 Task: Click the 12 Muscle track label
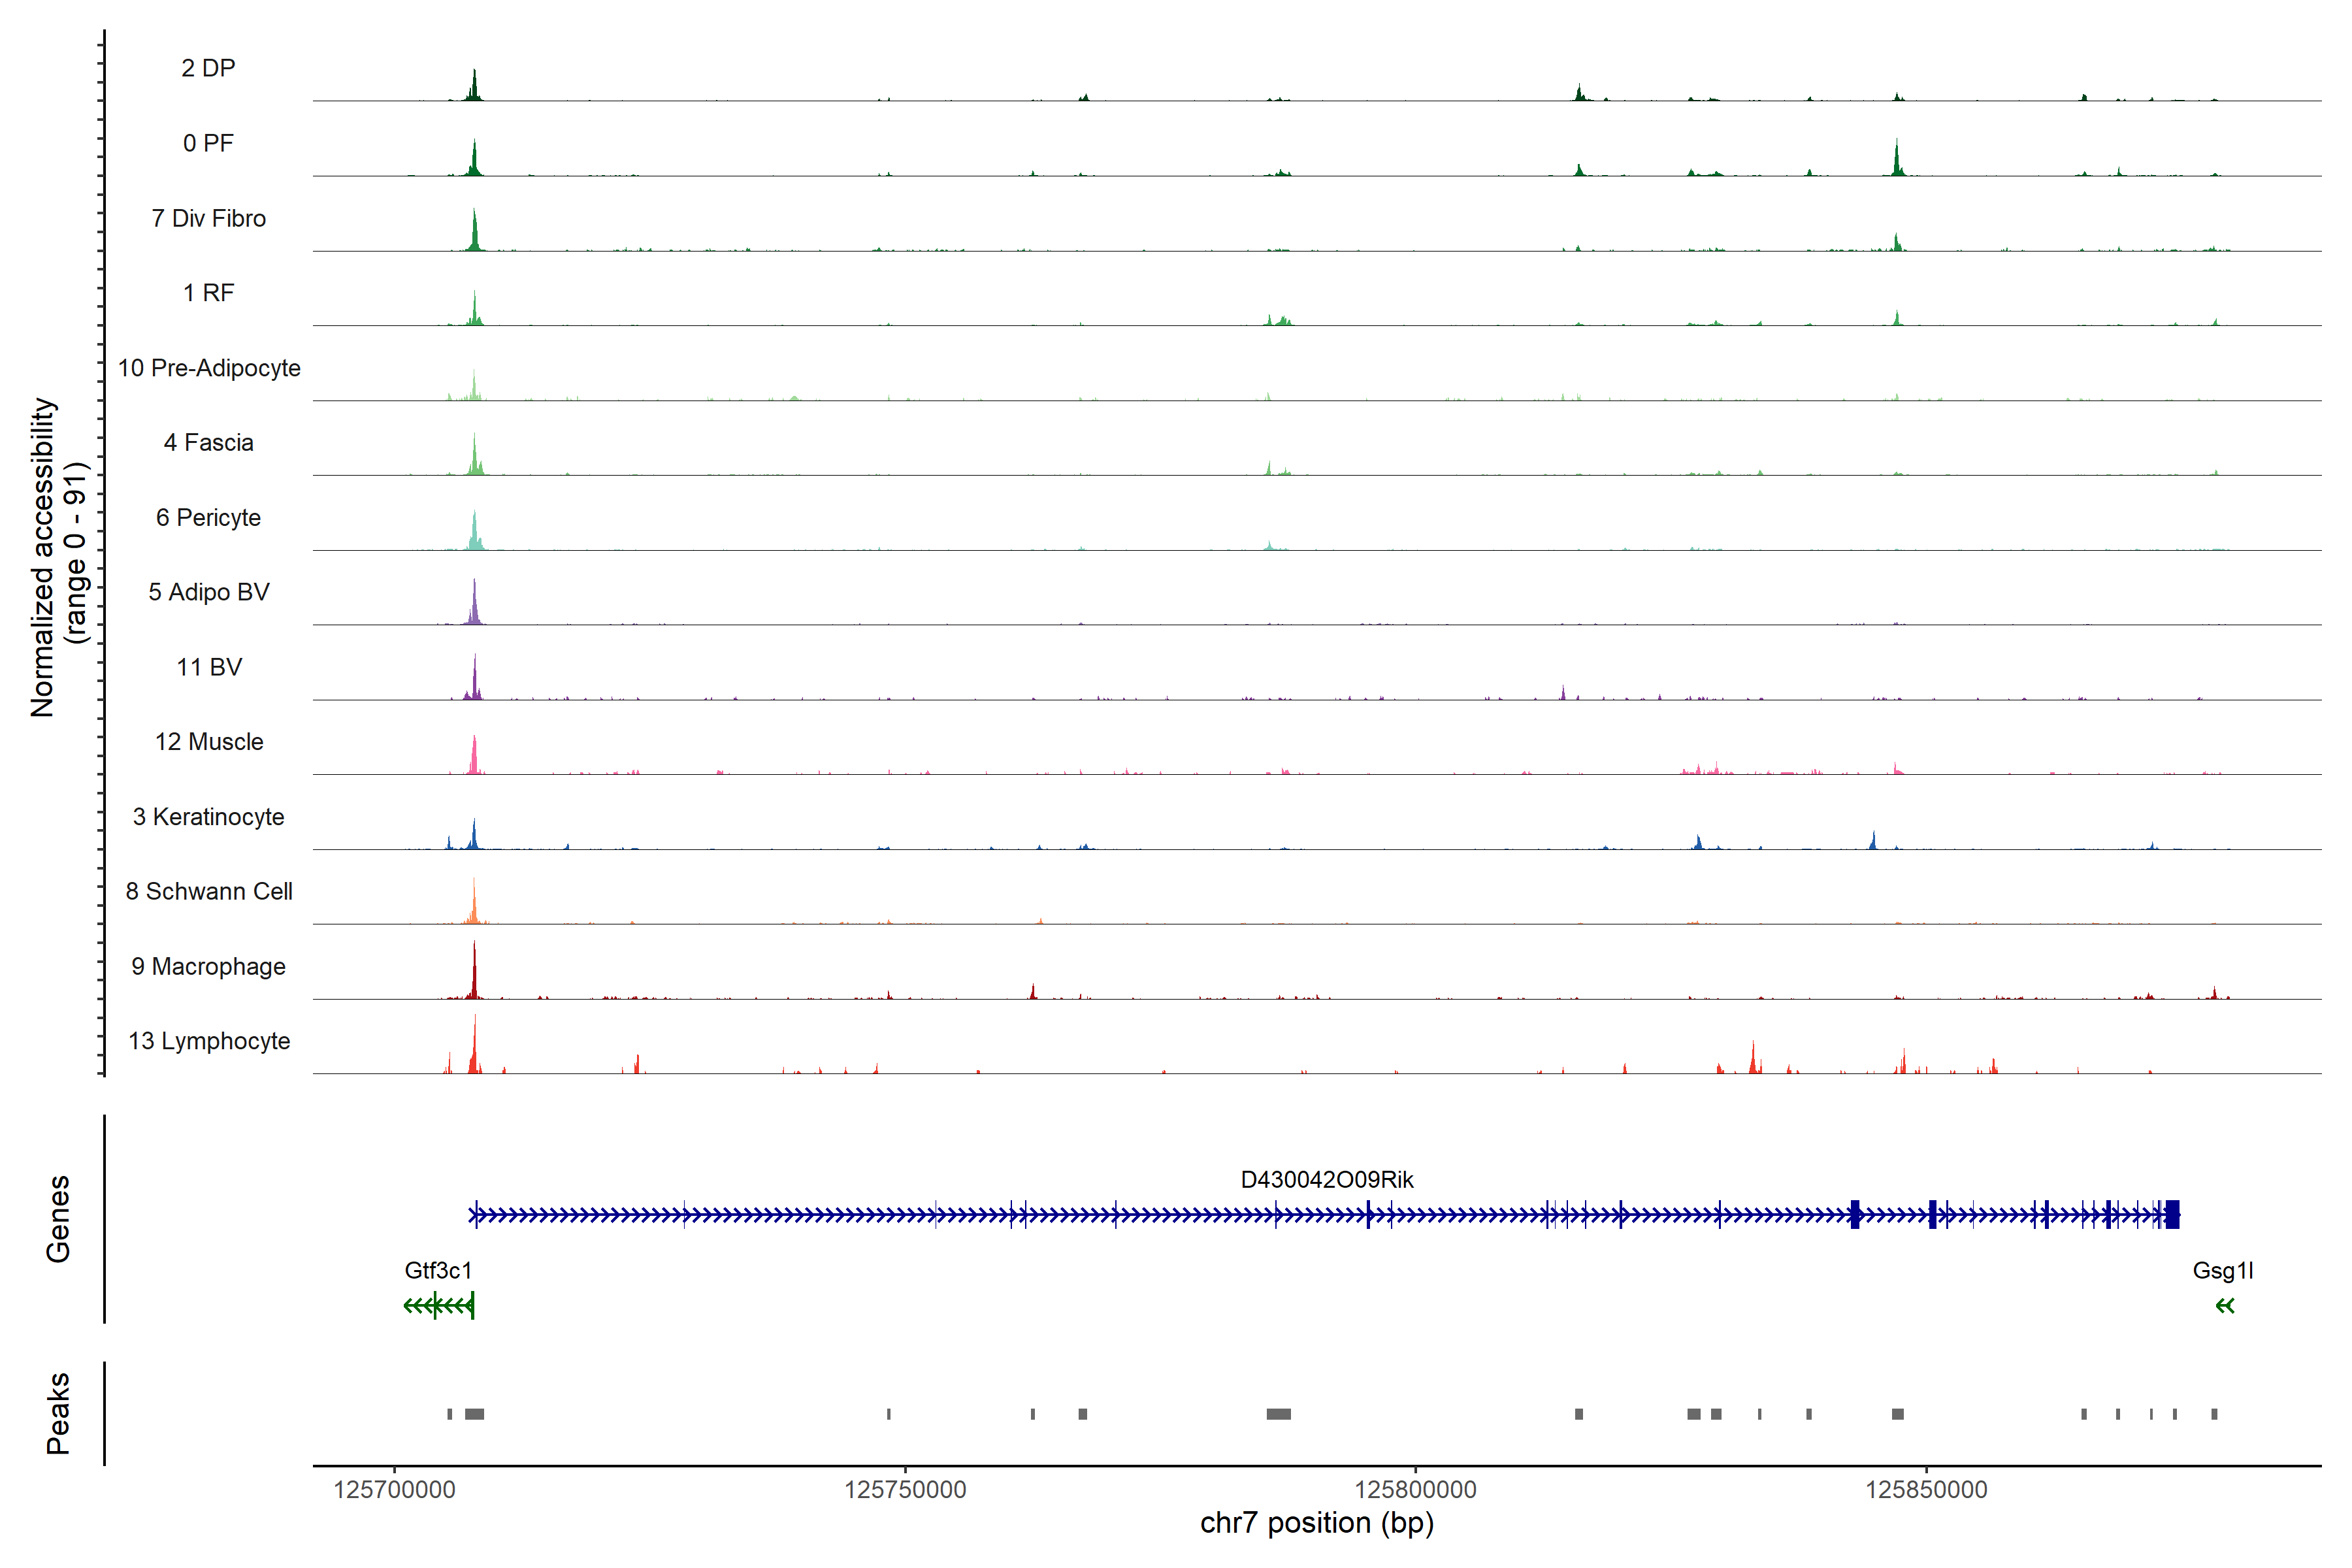(x=208, y=742)
